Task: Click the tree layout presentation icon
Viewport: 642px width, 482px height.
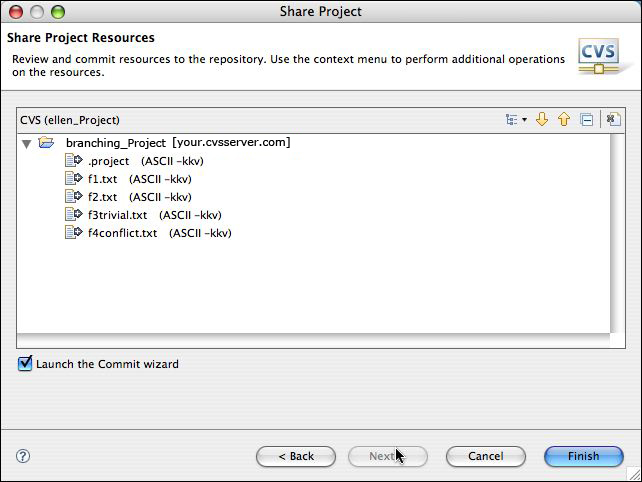Action: 511,120
